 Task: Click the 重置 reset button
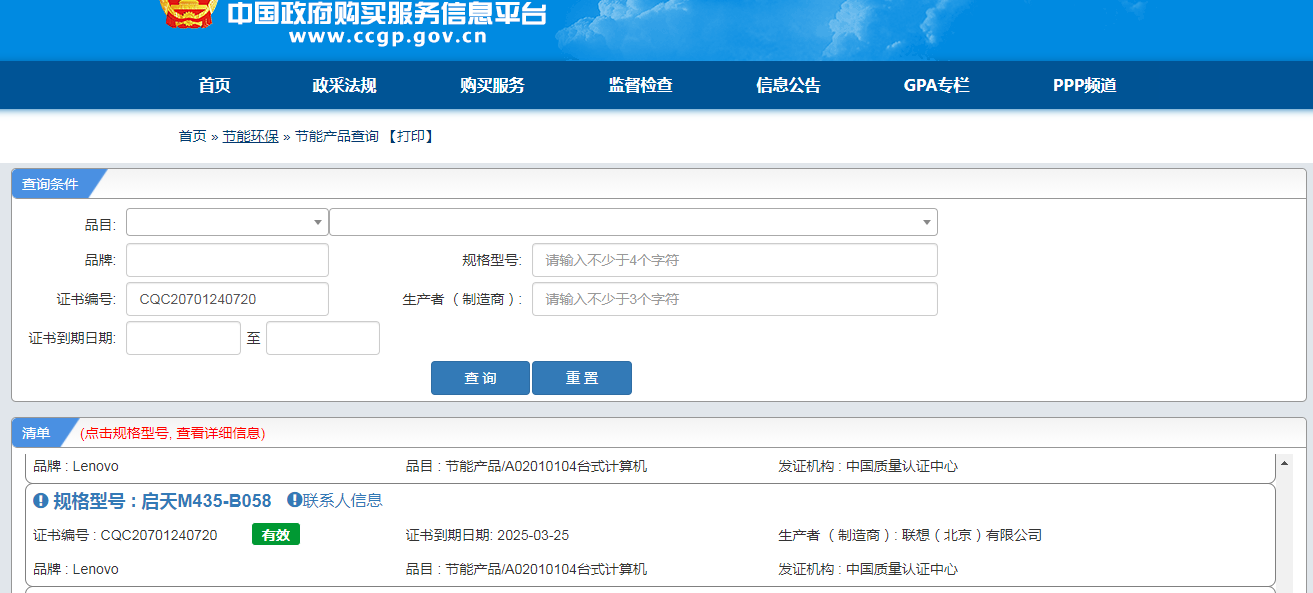click(x=582, y=378)
